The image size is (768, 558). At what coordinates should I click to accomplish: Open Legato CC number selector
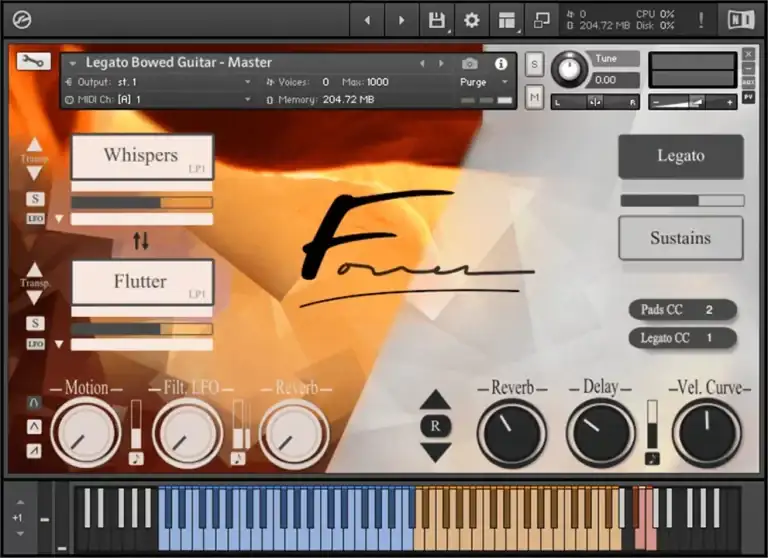(x=709, y=338)
